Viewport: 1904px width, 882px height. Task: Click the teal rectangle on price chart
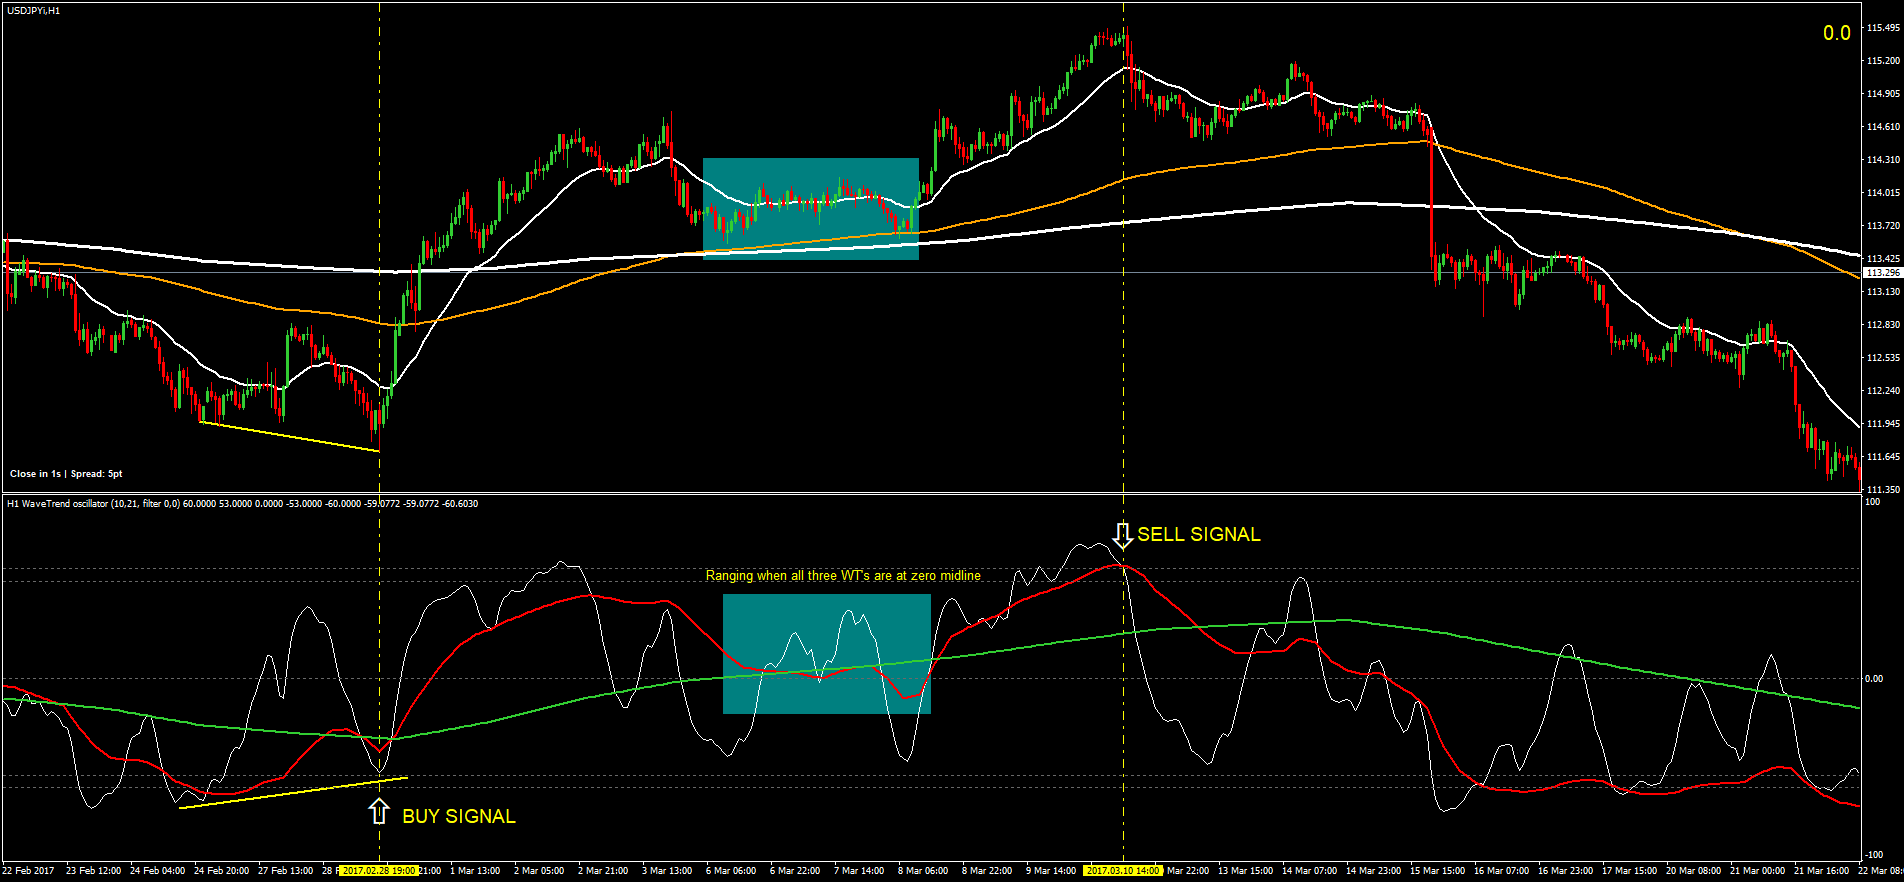tap(811, 209)
